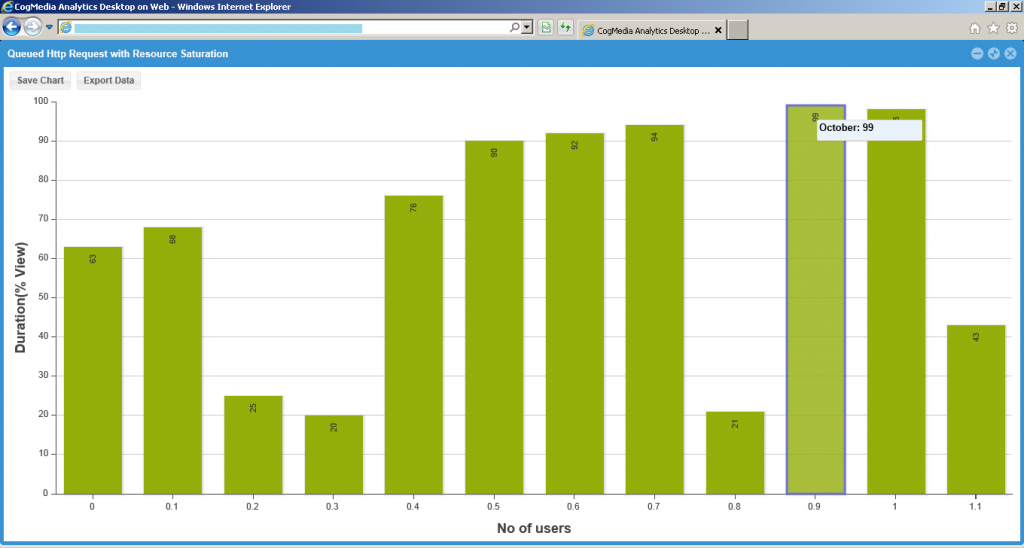Click the browser Back button

[13, 28]
